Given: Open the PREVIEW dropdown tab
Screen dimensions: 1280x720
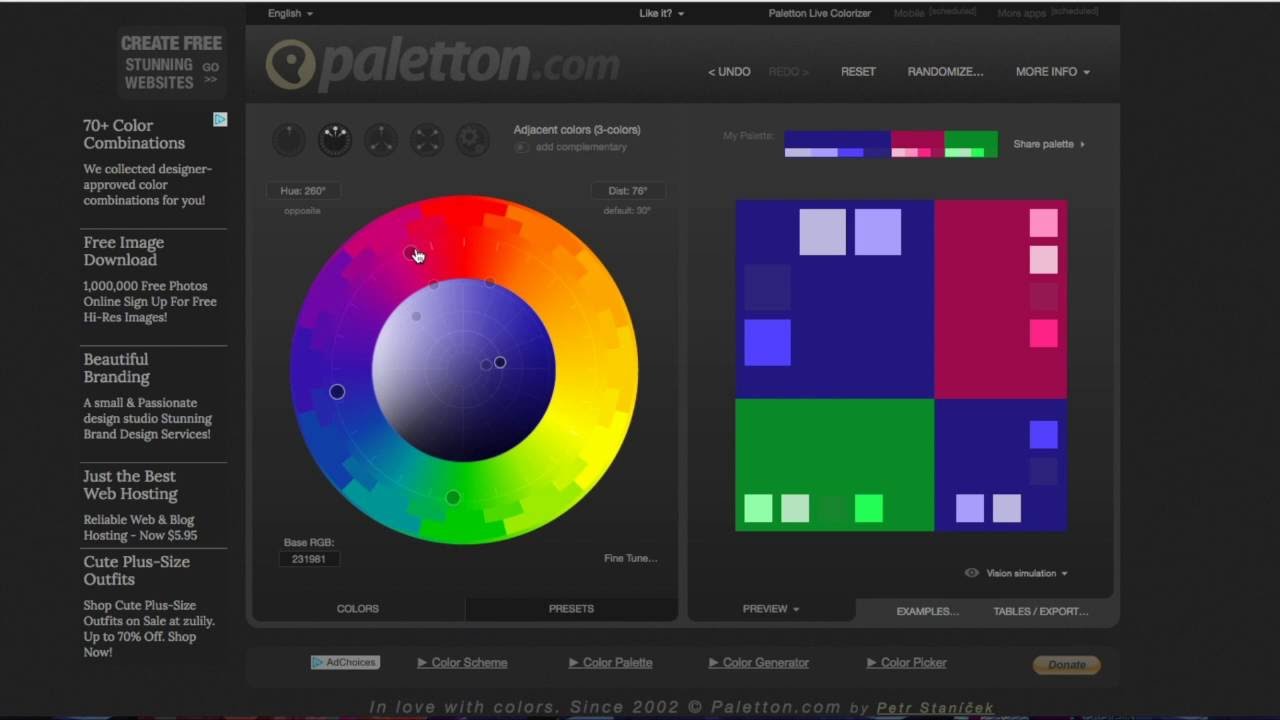Looking at the screenshot, I should pyautogui.click(x=771, y=609).
